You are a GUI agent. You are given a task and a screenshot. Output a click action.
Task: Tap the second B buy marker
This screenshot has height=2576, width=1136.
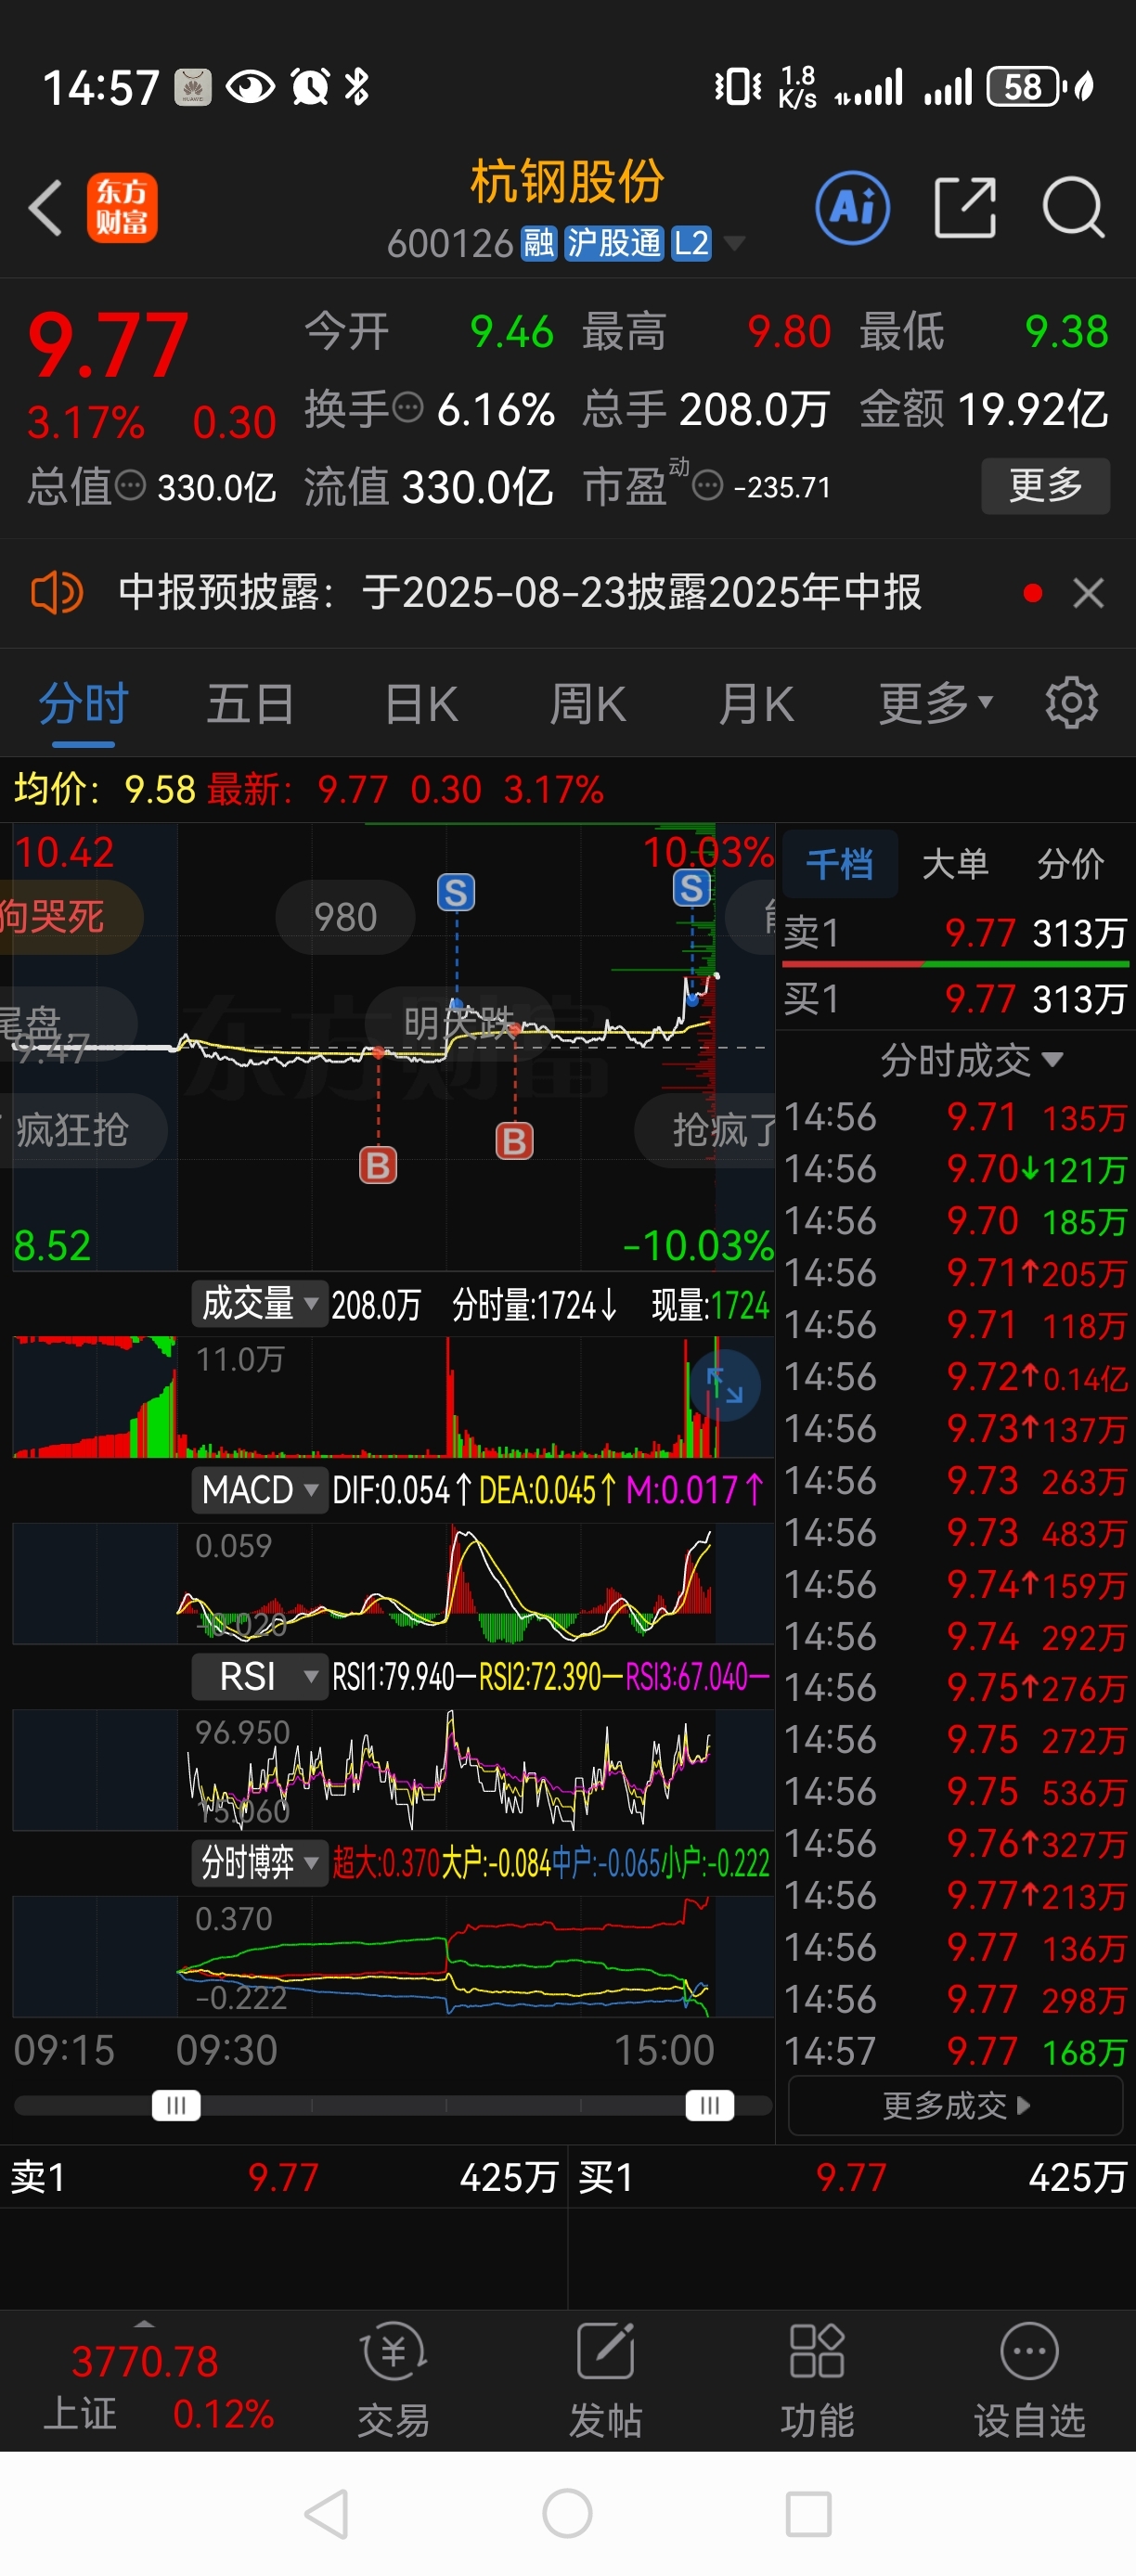(515, 1141)
